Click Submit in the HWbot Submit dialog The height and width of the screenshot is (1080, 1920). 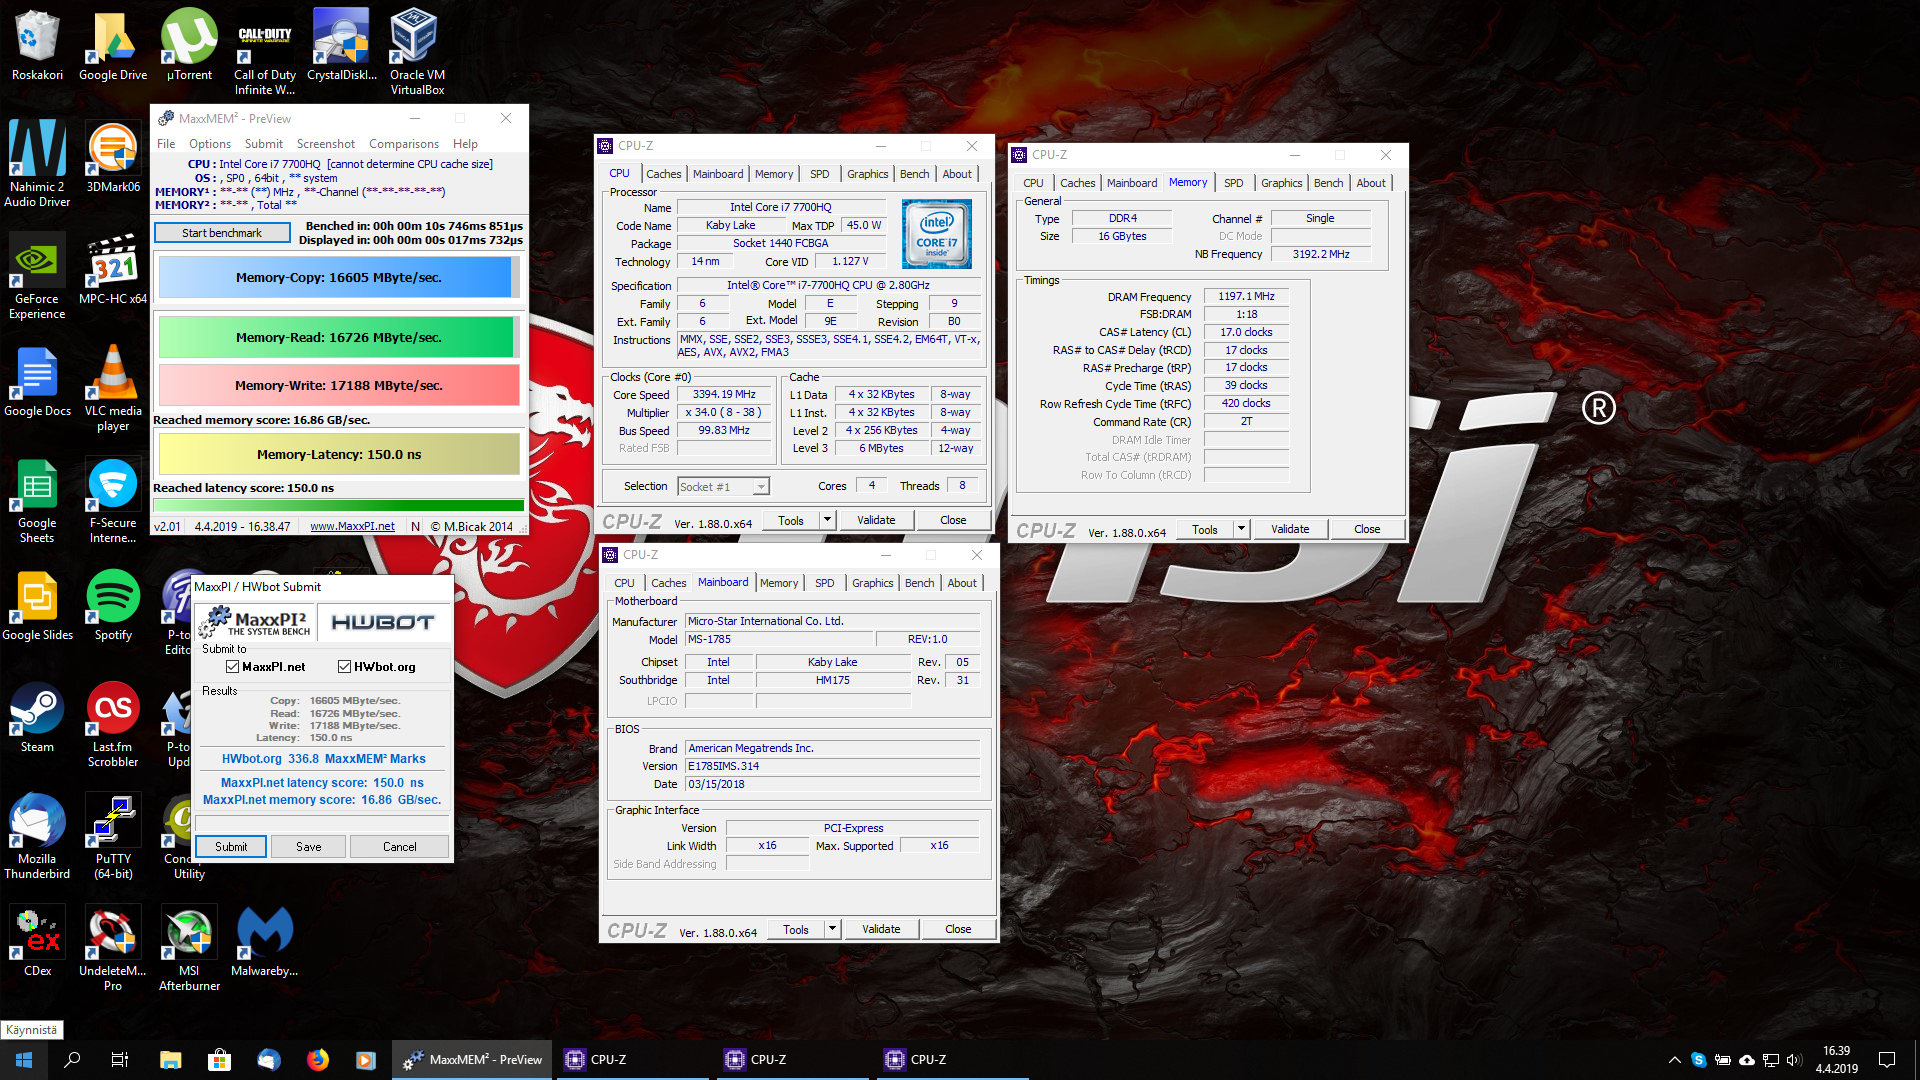click(231, 847)
